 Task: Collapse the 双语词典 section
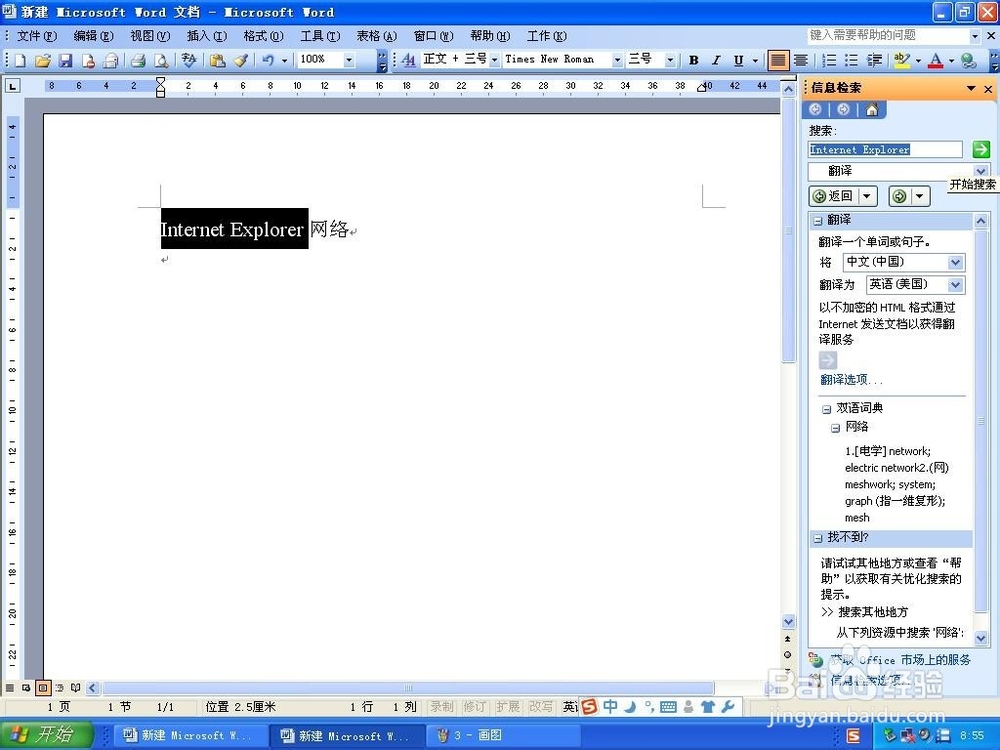click(x=827, y=409)
